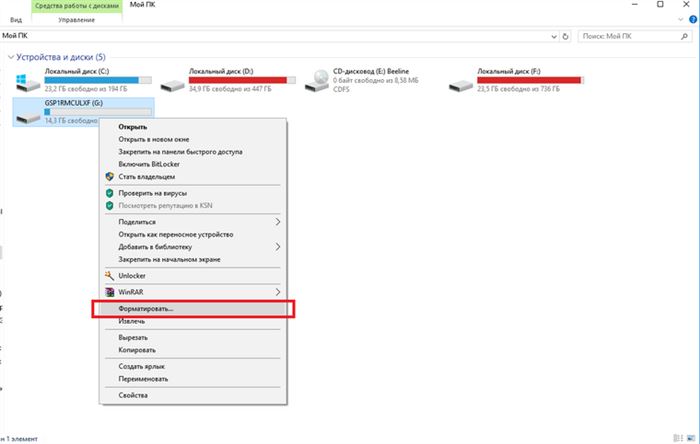Open the blue help icon

(693, 20)
